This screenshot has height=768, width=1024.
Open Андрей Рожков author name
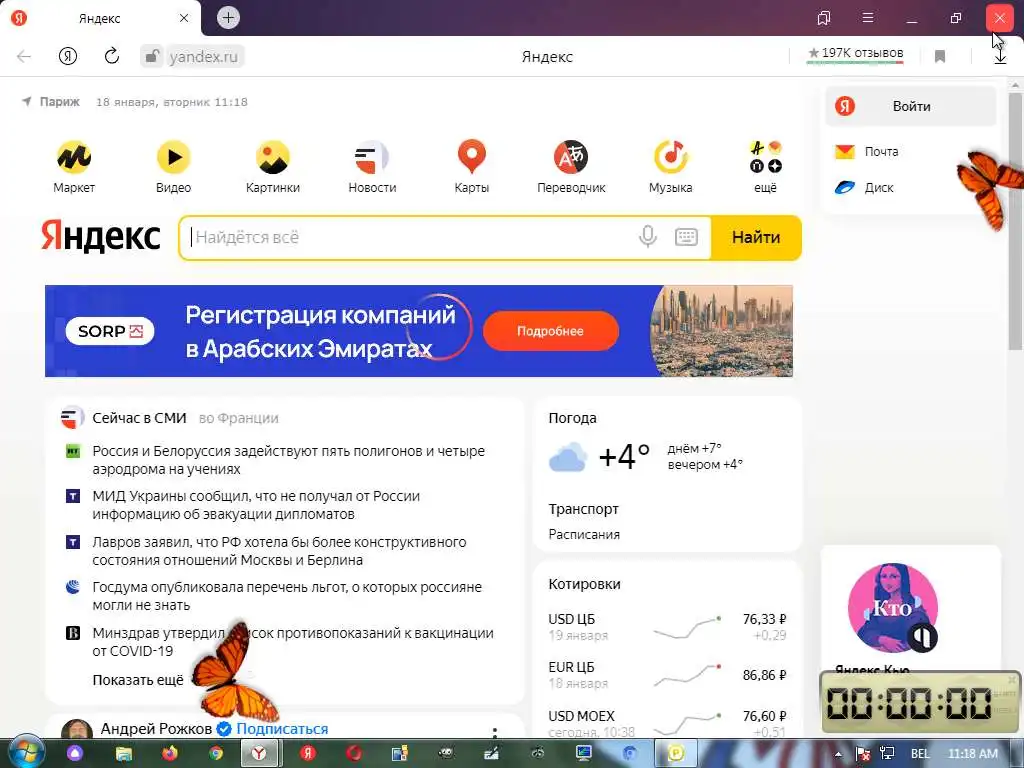(156, 729)
